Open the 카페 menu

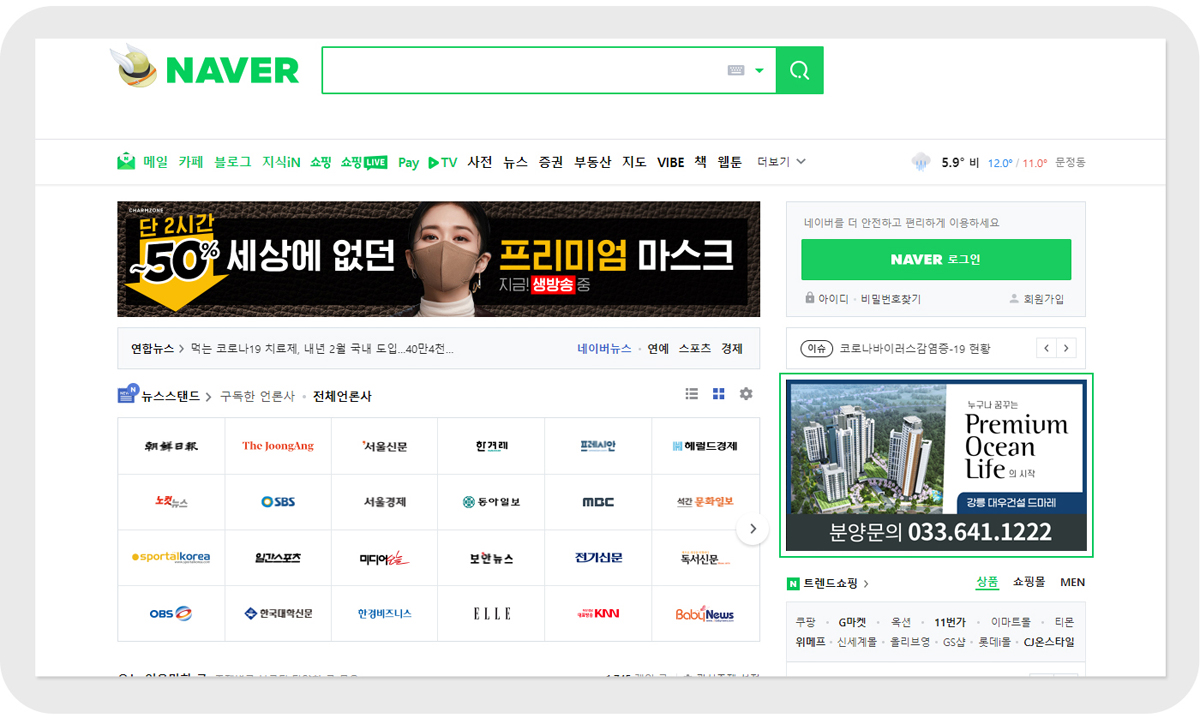click(x=191, y=162)
